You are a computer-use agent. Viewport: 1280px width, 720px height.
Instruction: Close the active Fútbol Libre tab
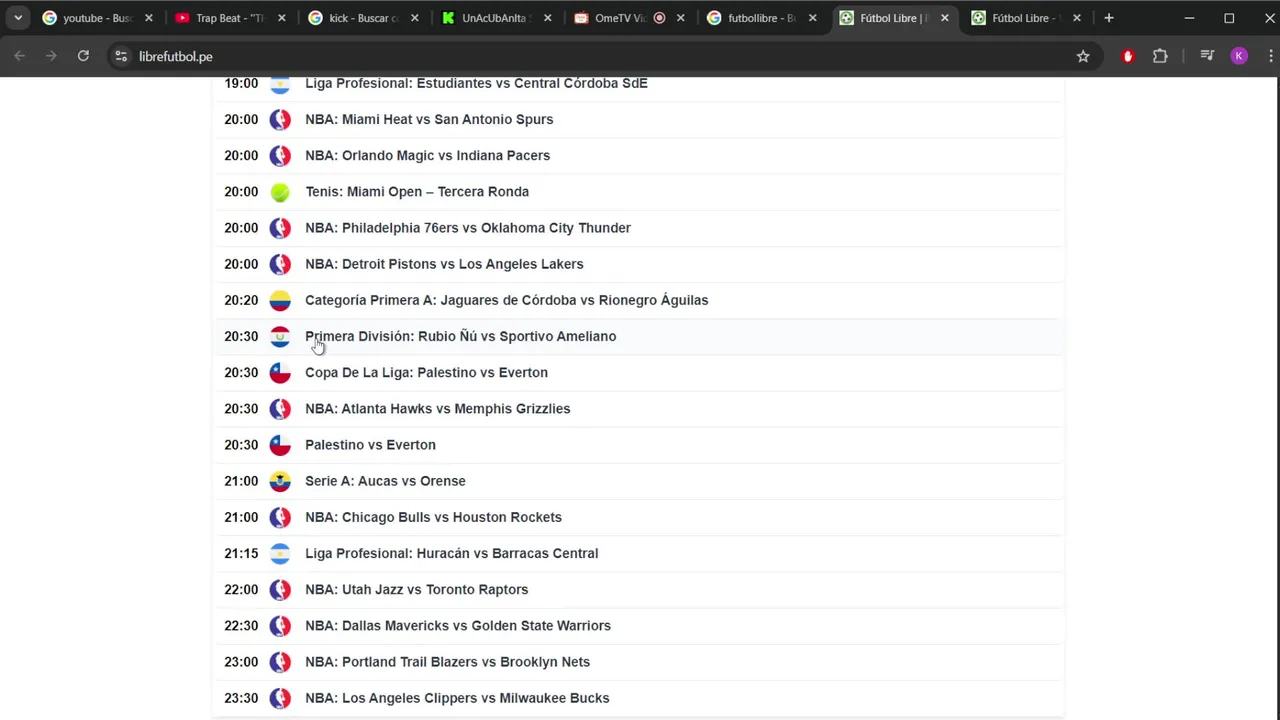click(945, 18)
